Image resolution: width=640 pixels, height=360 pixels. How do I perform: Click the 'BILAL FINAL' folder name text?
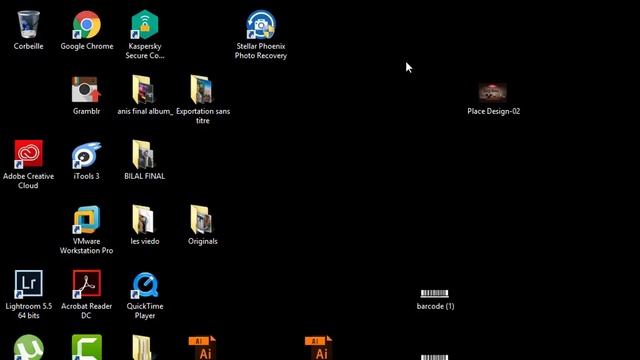(x=144, y=176)
